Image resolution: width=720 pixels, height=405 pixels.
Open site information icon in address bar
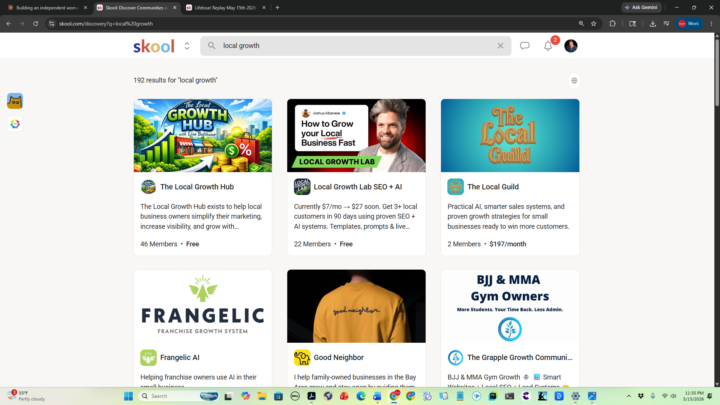click(x=51, y=23)
